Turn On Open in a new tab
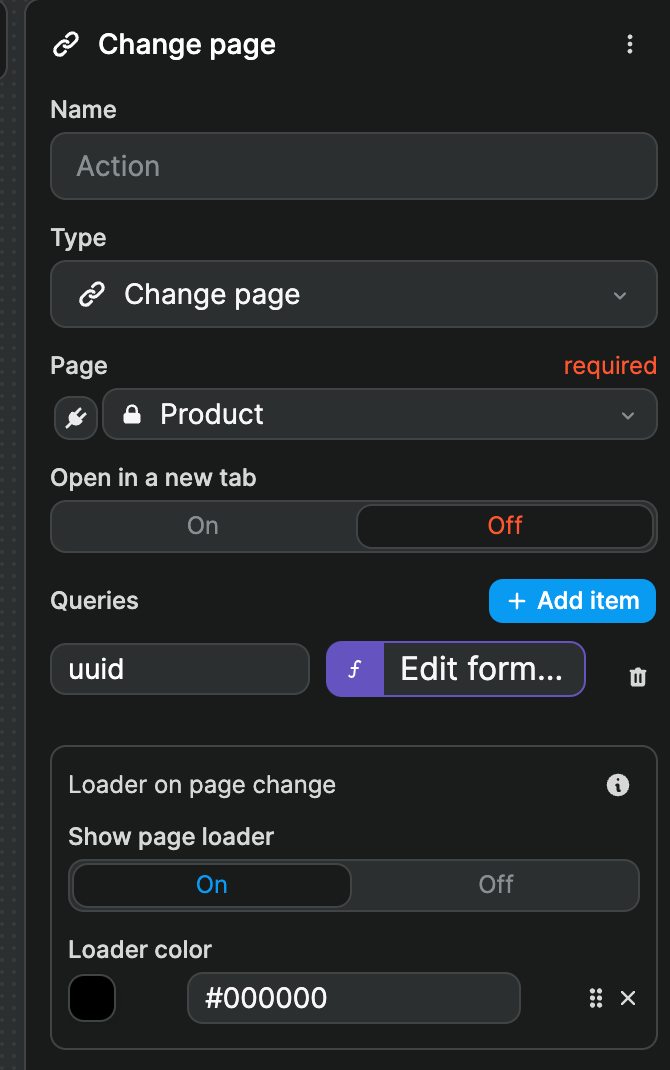670x1070 pixels. pos(203,526)
